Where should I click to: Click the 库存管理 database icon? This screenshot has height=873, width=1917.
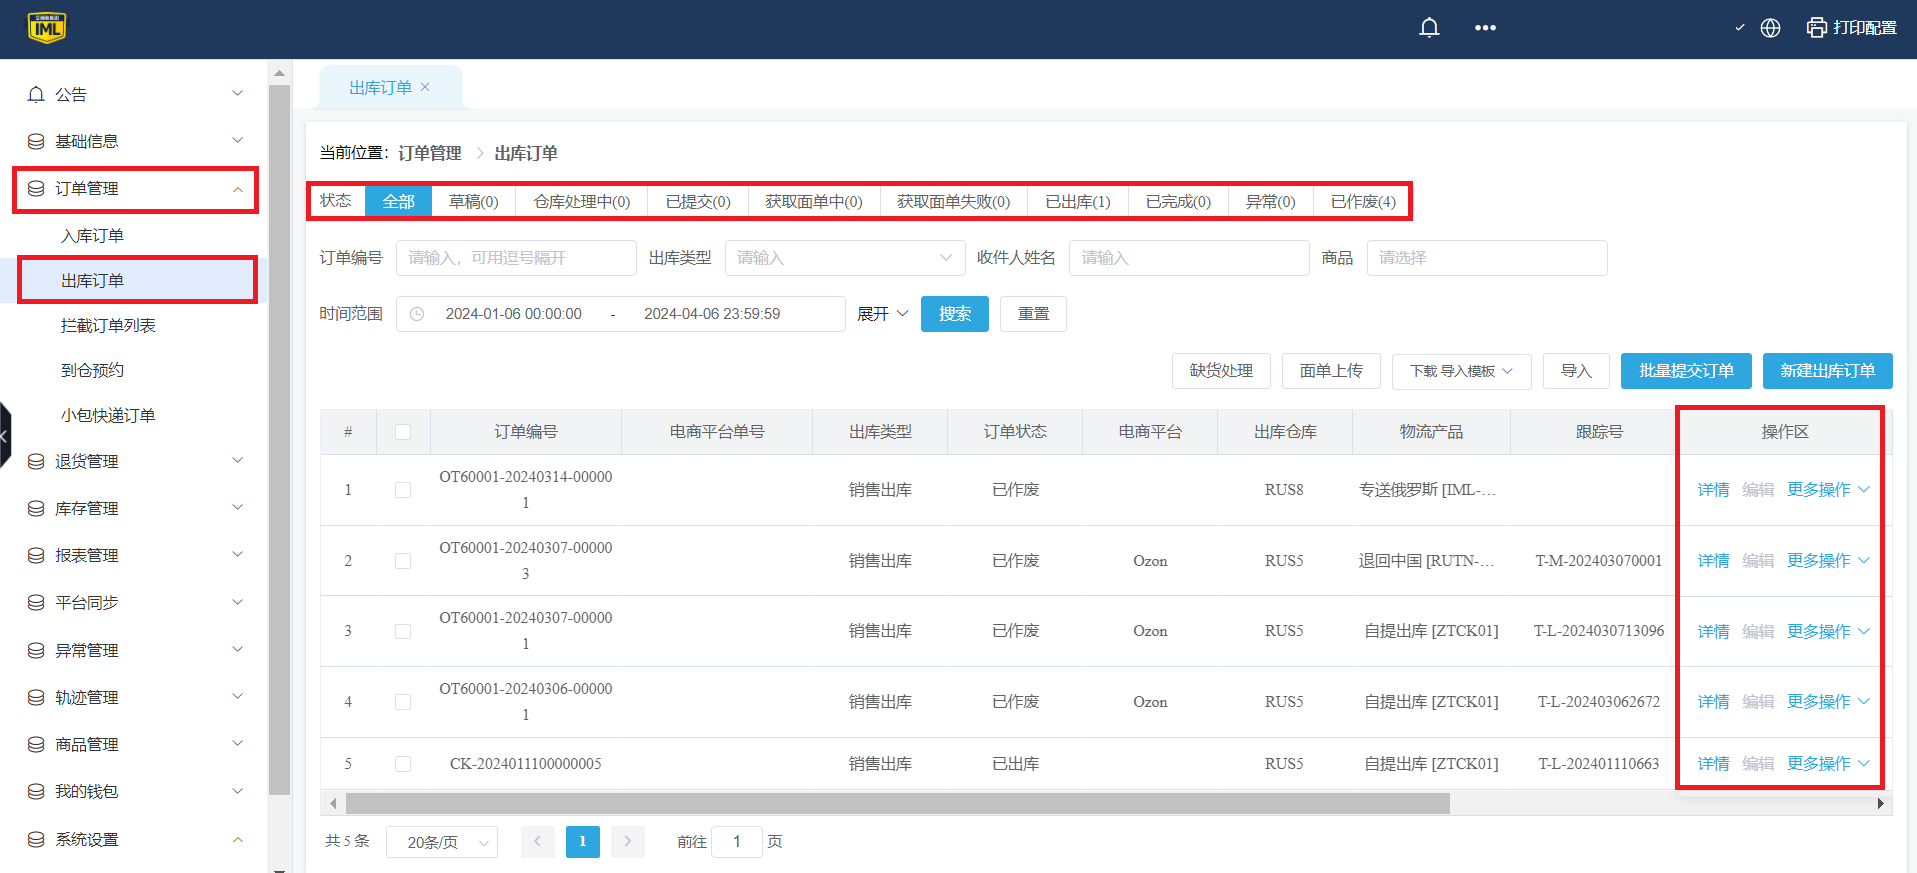tap(36, 508)
